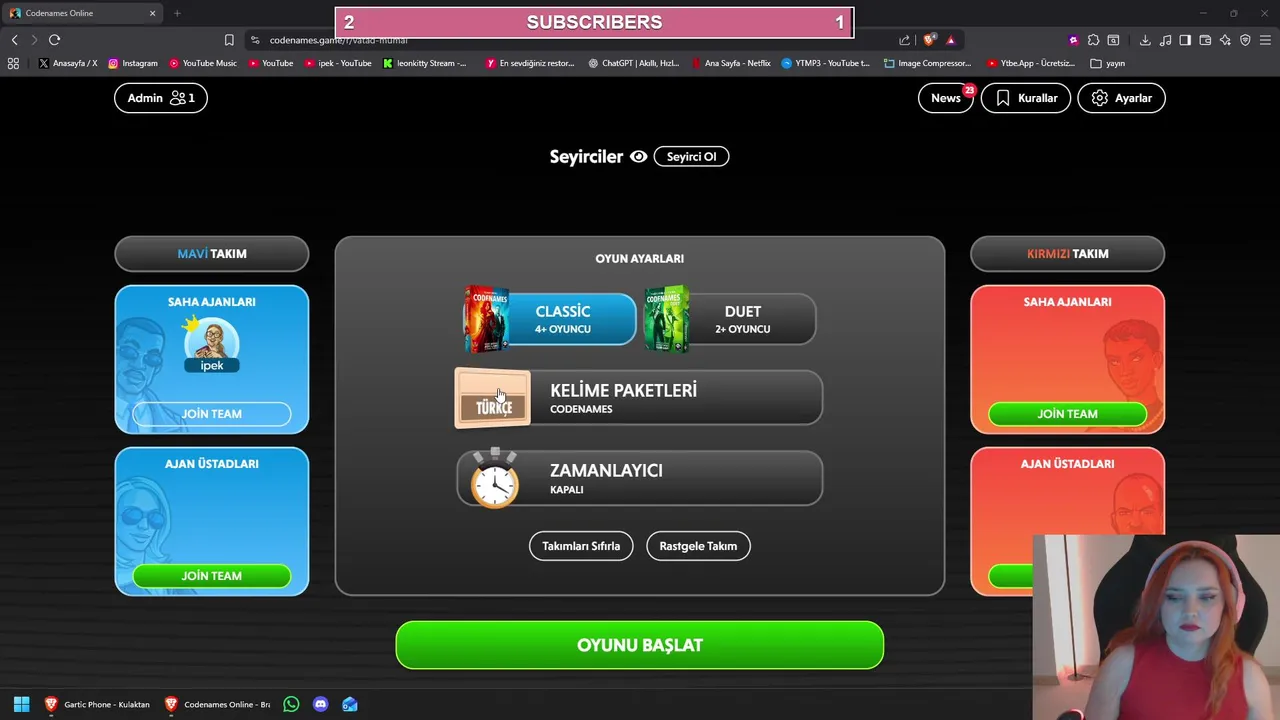
Task: Click the MAVİ TAKIM header
Action: coord(212,254)
